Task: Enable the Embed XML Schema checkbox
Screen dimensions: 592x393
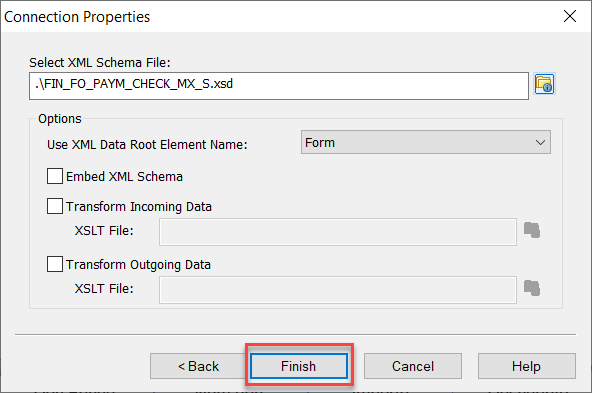Action: [55, 176]
